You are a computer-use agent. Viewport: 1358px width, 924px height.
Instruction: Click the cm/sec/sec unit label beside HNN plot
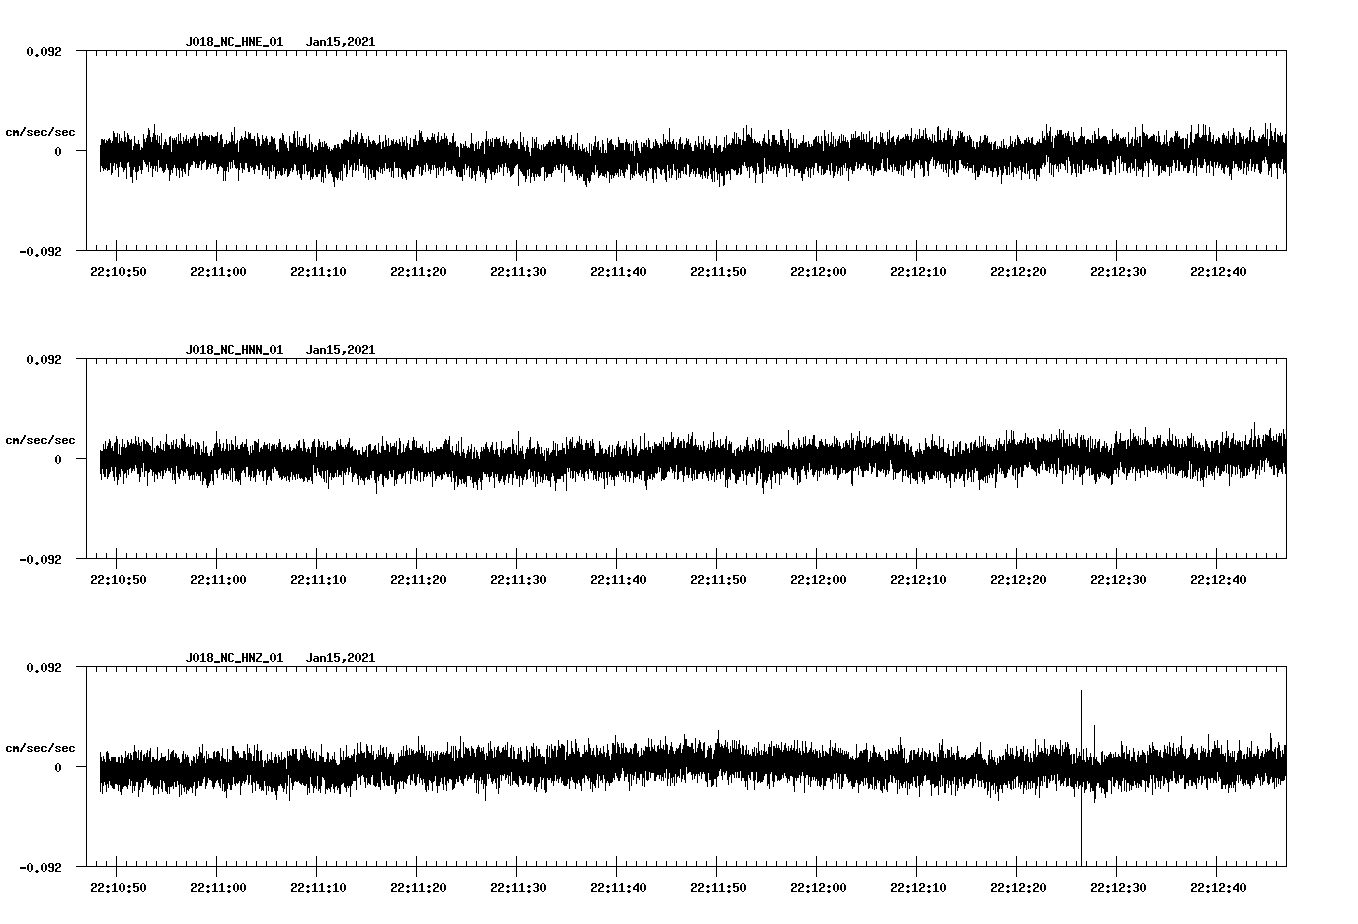coord(41,439)
